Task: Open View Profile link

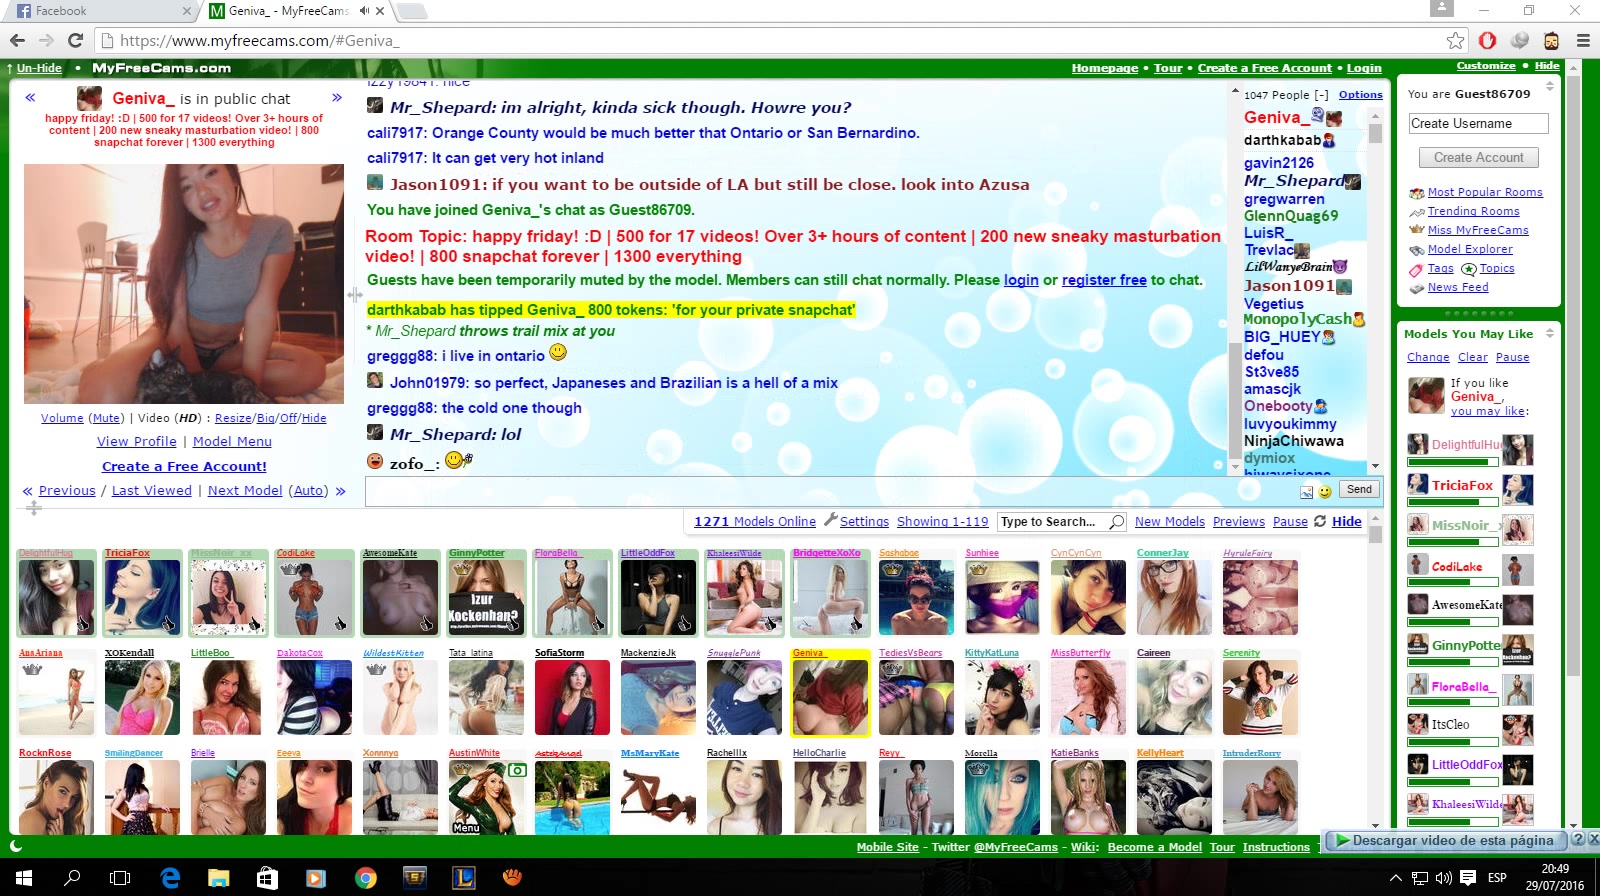Action: (x=137, y=441)
